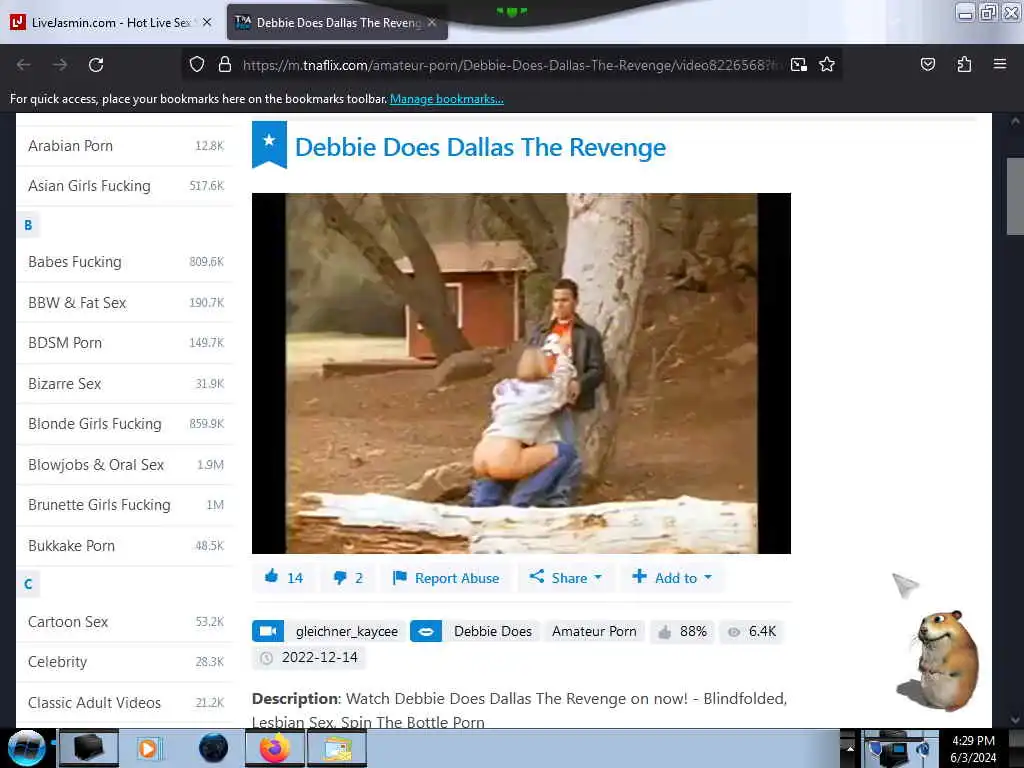Click the letter B section header
Screen dimensions: 1024x768
pyautogui.click(x=28, y=225)
